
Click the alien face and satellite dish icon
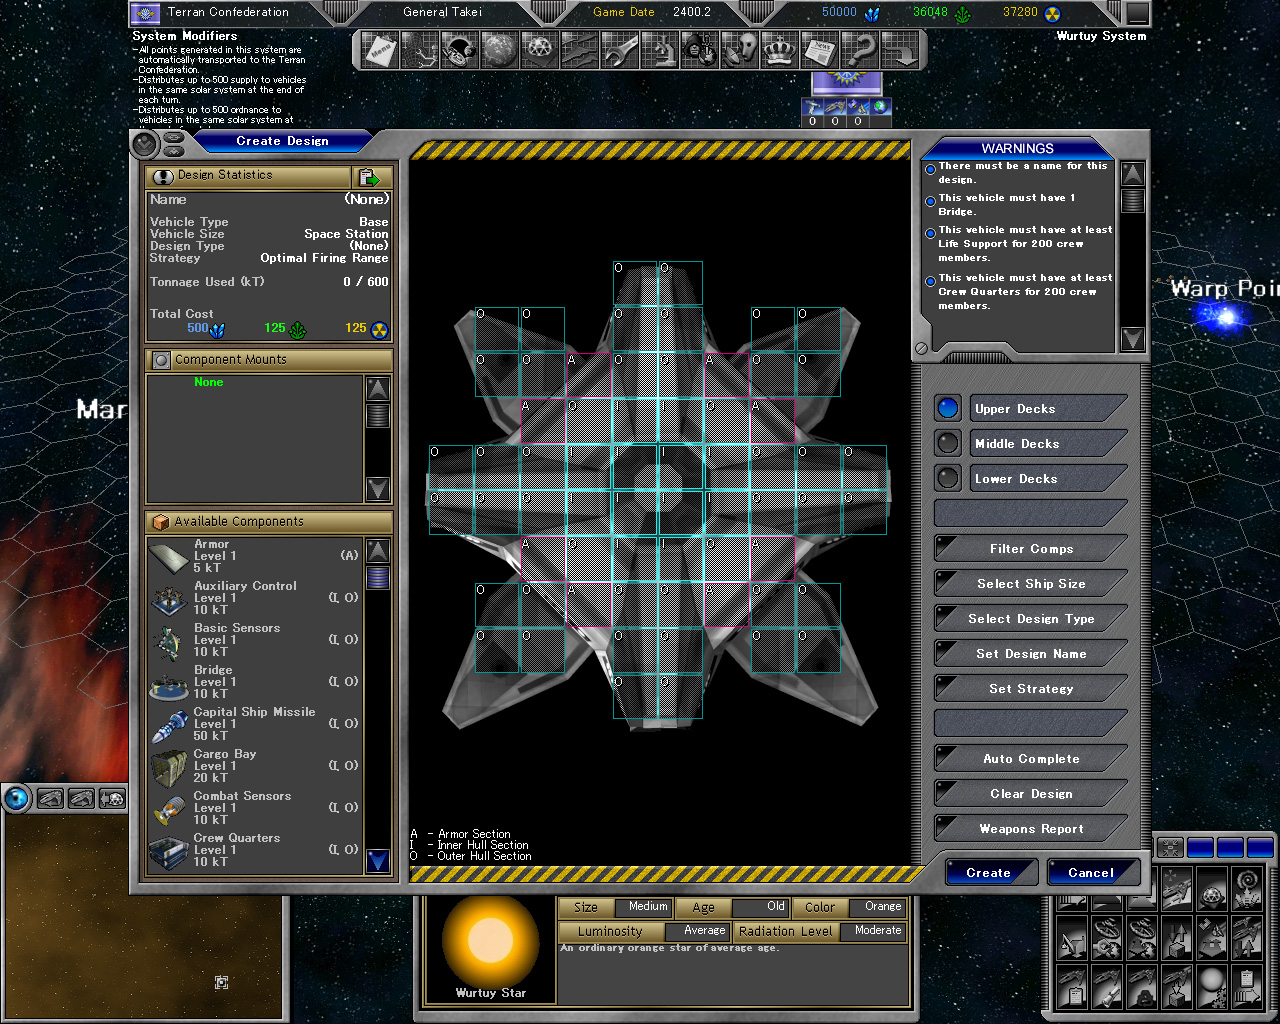point(740,50)
